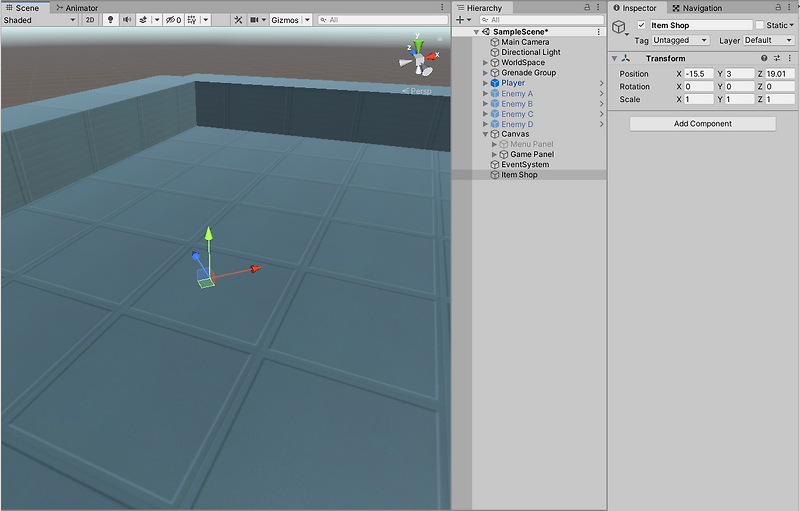This screenshot has width=800, height=511.
Task: Click Hierarchy search field
Action: coord(541,20)
